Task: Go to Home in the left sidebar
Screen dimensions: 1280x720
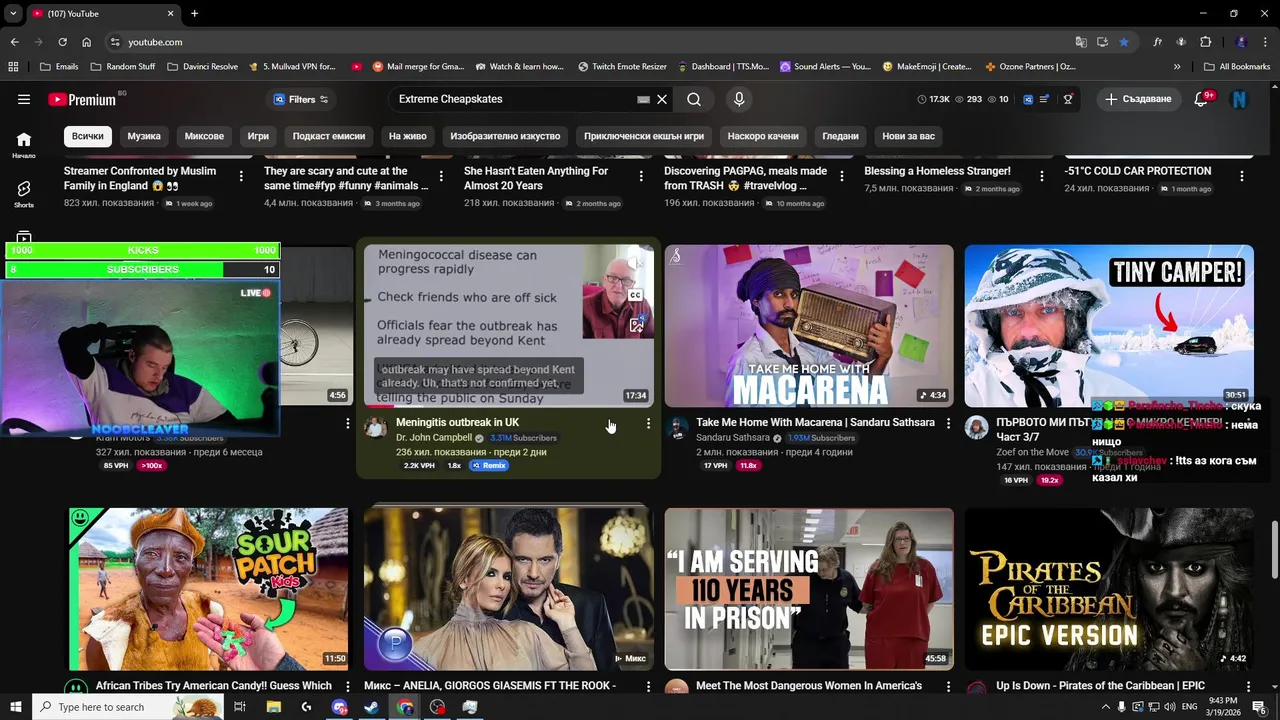Action: tap(24, 144)
